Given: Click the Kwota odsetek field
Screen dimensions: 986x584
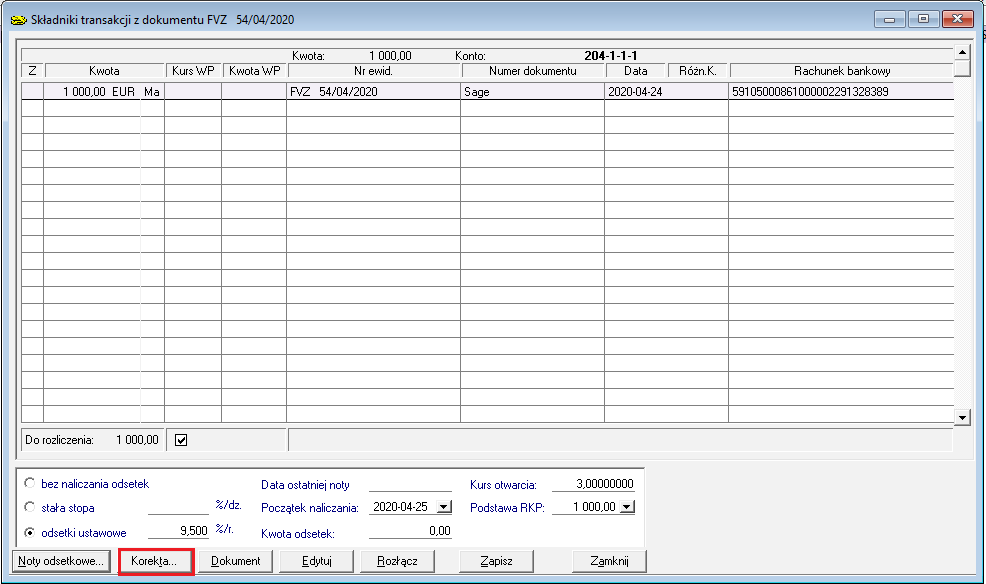Looking at the screenshot, I should pyautogui.click(x=410, y=531).
